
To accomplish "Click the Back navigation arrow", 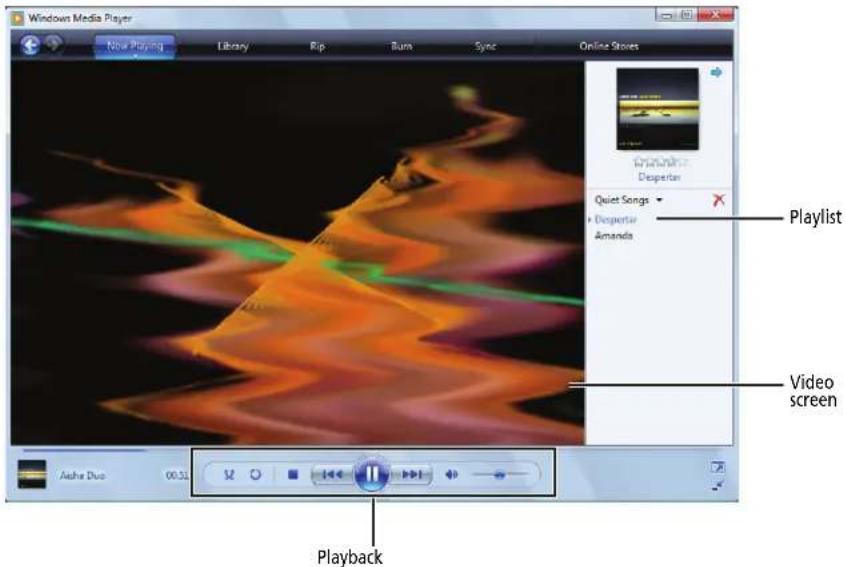I will (30, 45).
